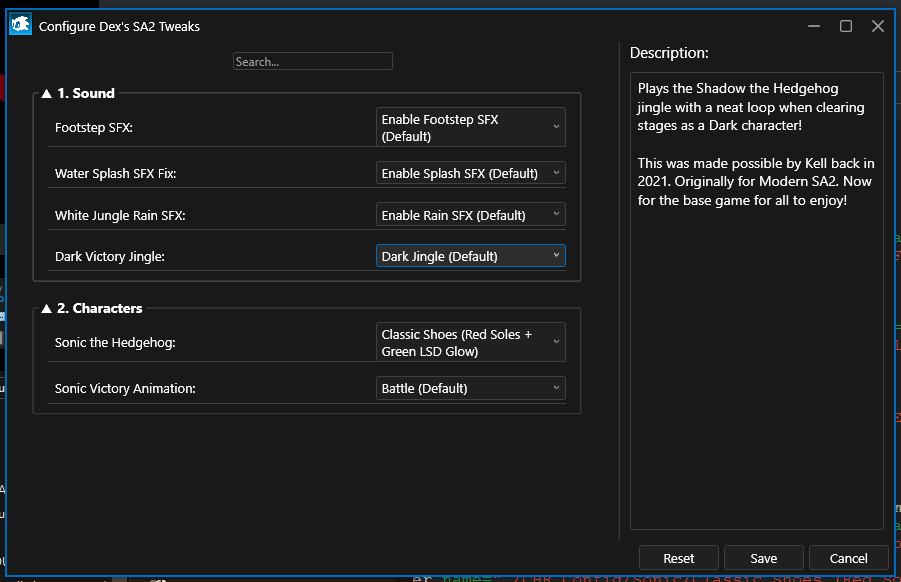Click the White Jungle Rain SFX label
The height and width of the screenshot is (582, 901).
coord(120,215)
